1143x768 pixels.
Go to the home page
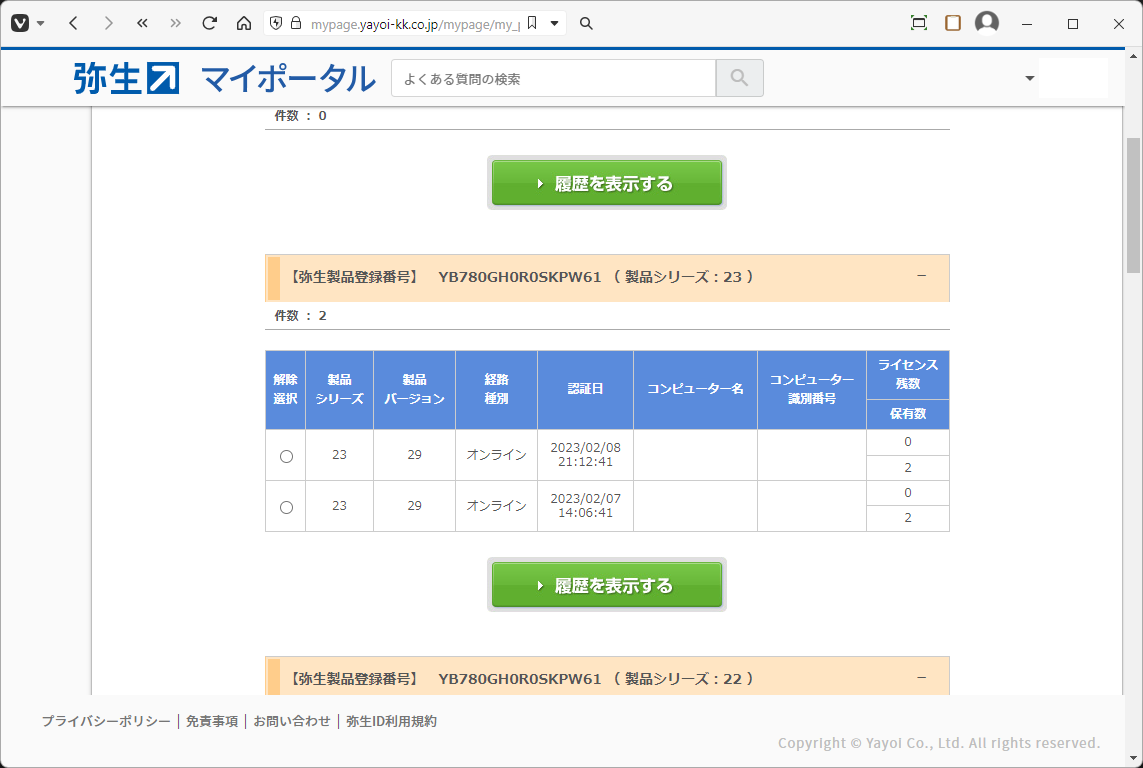(244, 23)
